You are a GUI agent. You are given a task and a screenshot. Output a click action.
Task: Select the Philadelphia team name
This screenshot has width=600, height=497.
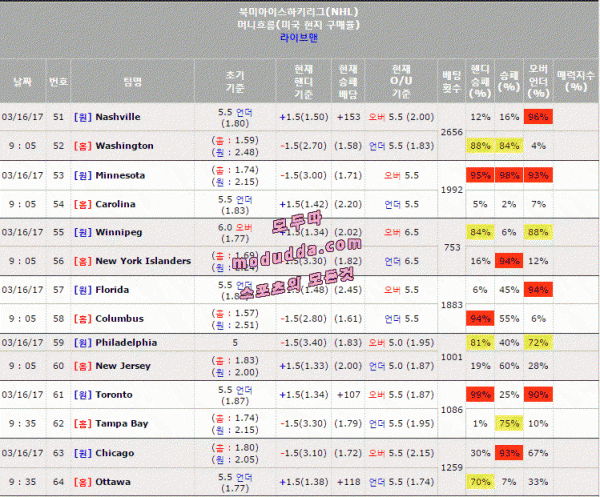point(126,342)
